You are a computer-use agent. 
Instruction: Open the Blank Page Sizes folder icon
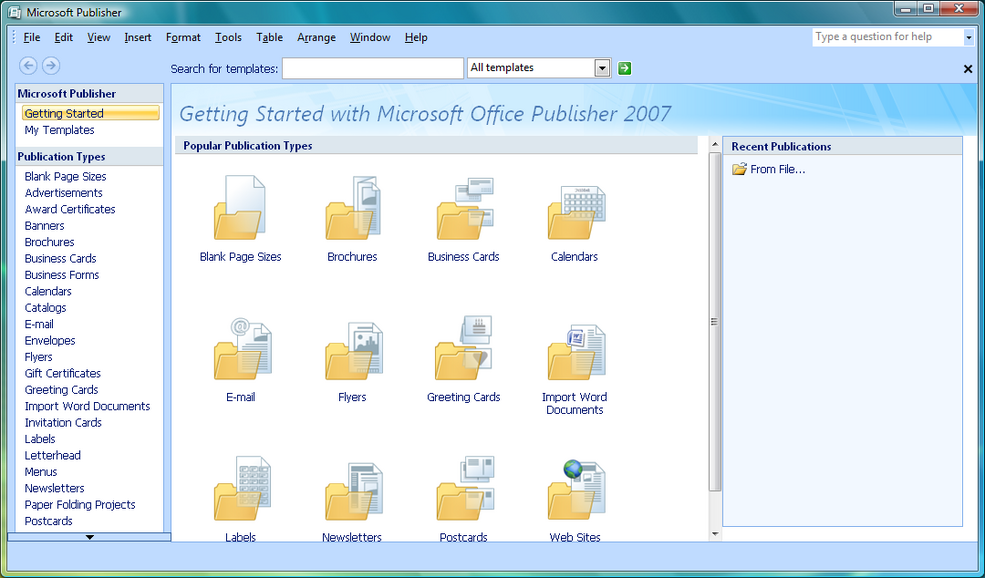tap(239, 208)
